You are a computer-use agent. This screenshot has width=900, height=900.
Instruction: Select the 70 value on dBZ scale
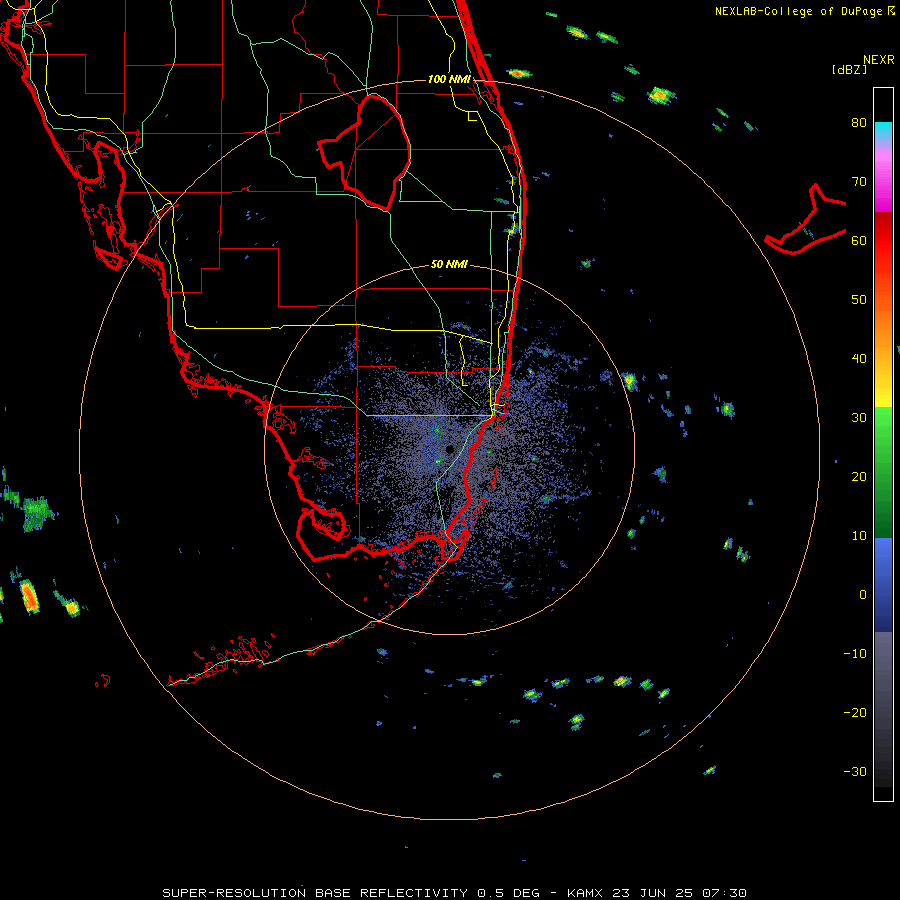click(859, 182)
